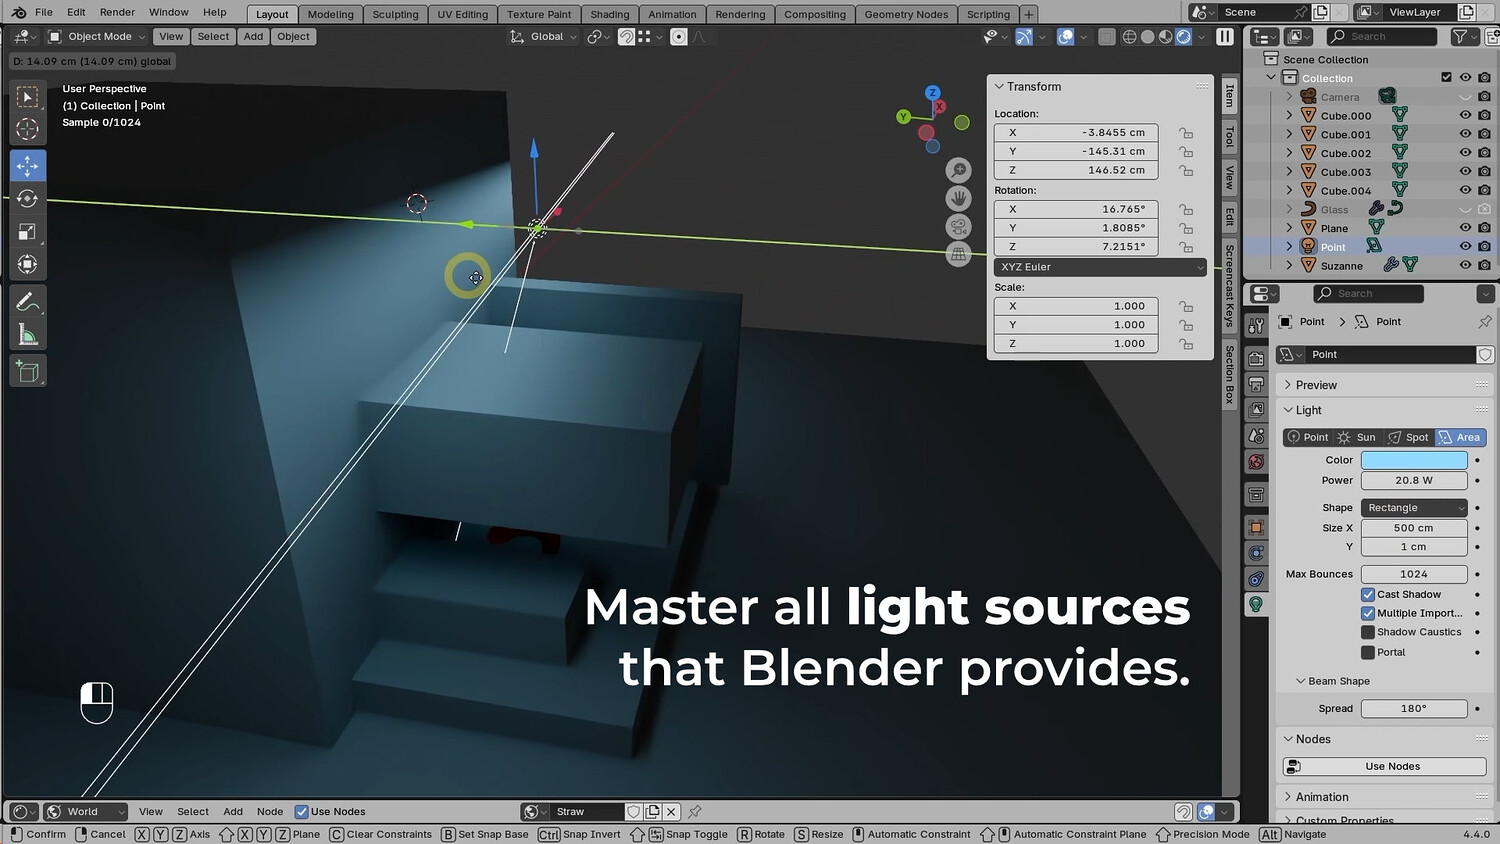Set light type to Sun
Screen dimensions: 1500x844
[x=1357, y=438]
